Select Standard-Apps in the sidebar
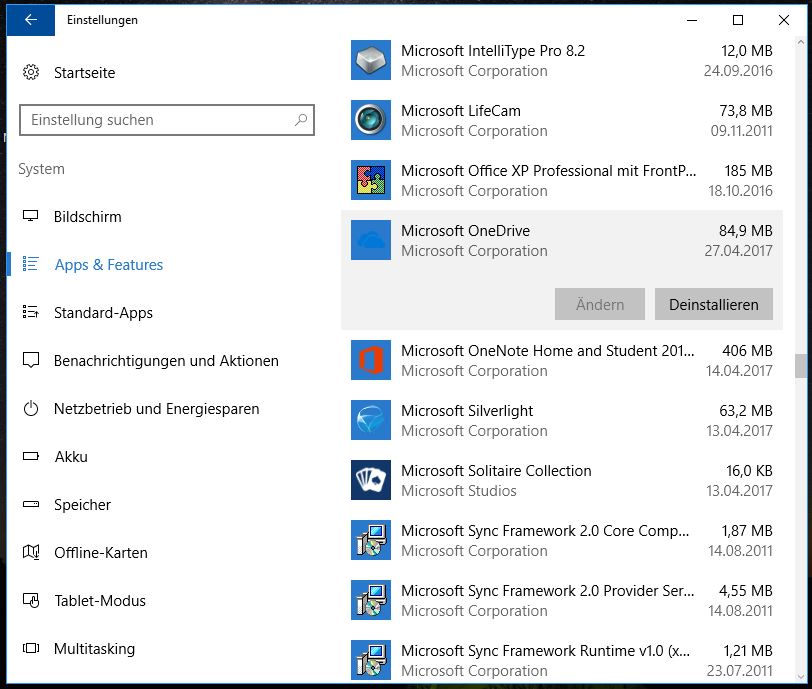 pyautogui.click(x=103, y=313)
